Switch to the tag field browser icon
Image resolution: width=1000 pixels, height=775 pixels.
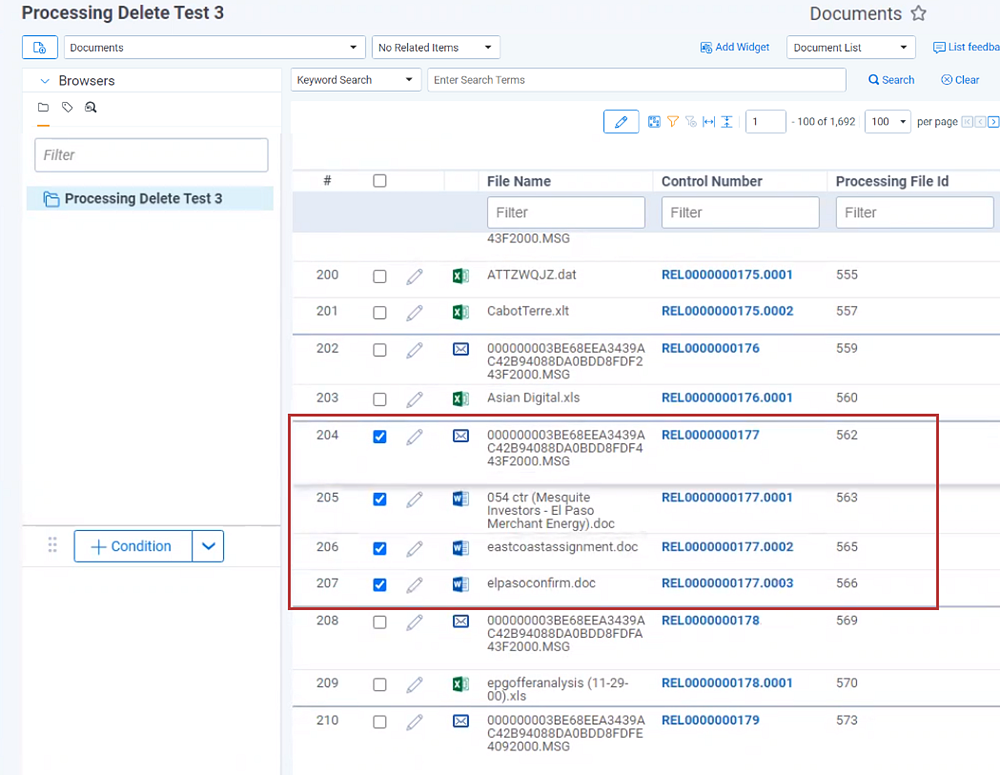tap(67, 107)
